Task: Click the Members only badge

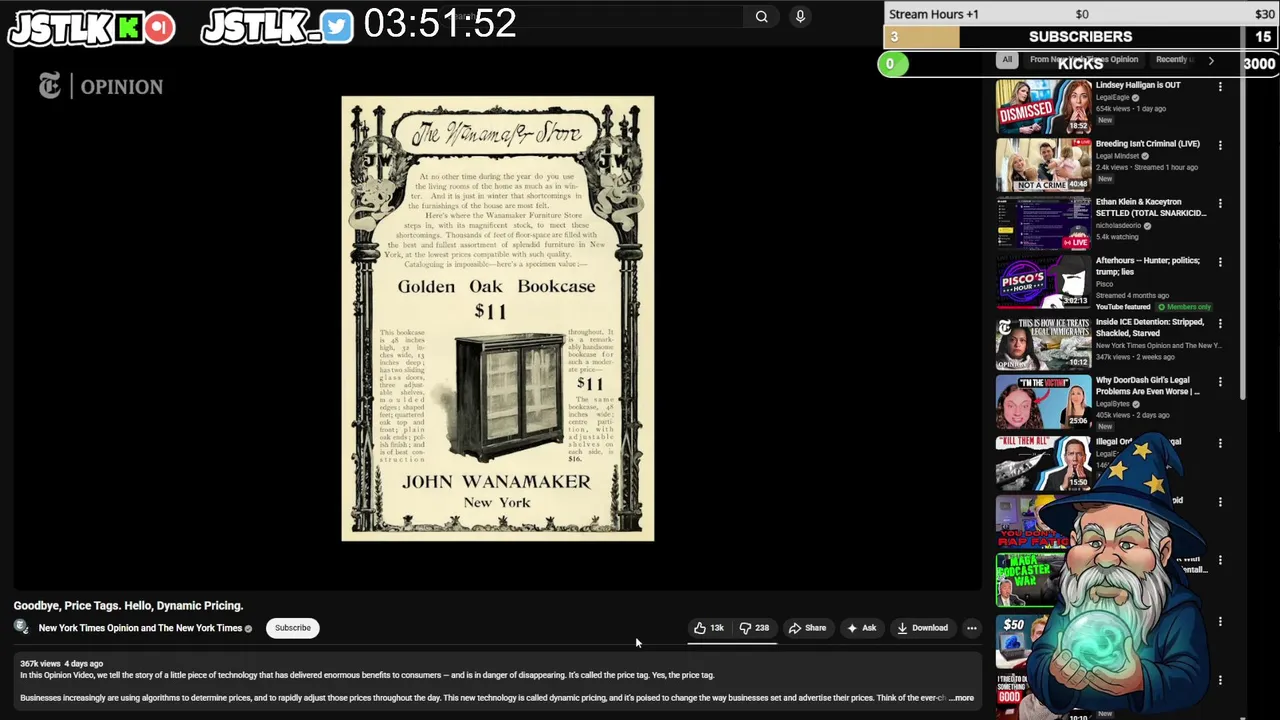Action: tap(1184, 307)
